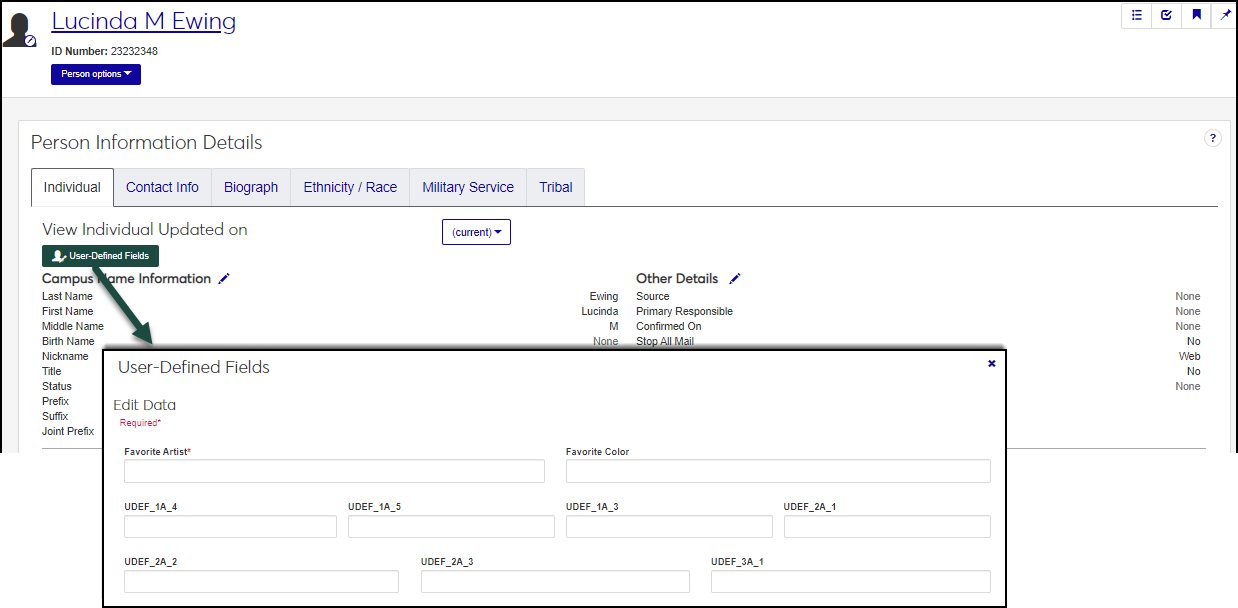The height and width of the screenshot is (608, 1238).
Task: Expand the (current) version dropdown
Action: (x=476, y=232)
